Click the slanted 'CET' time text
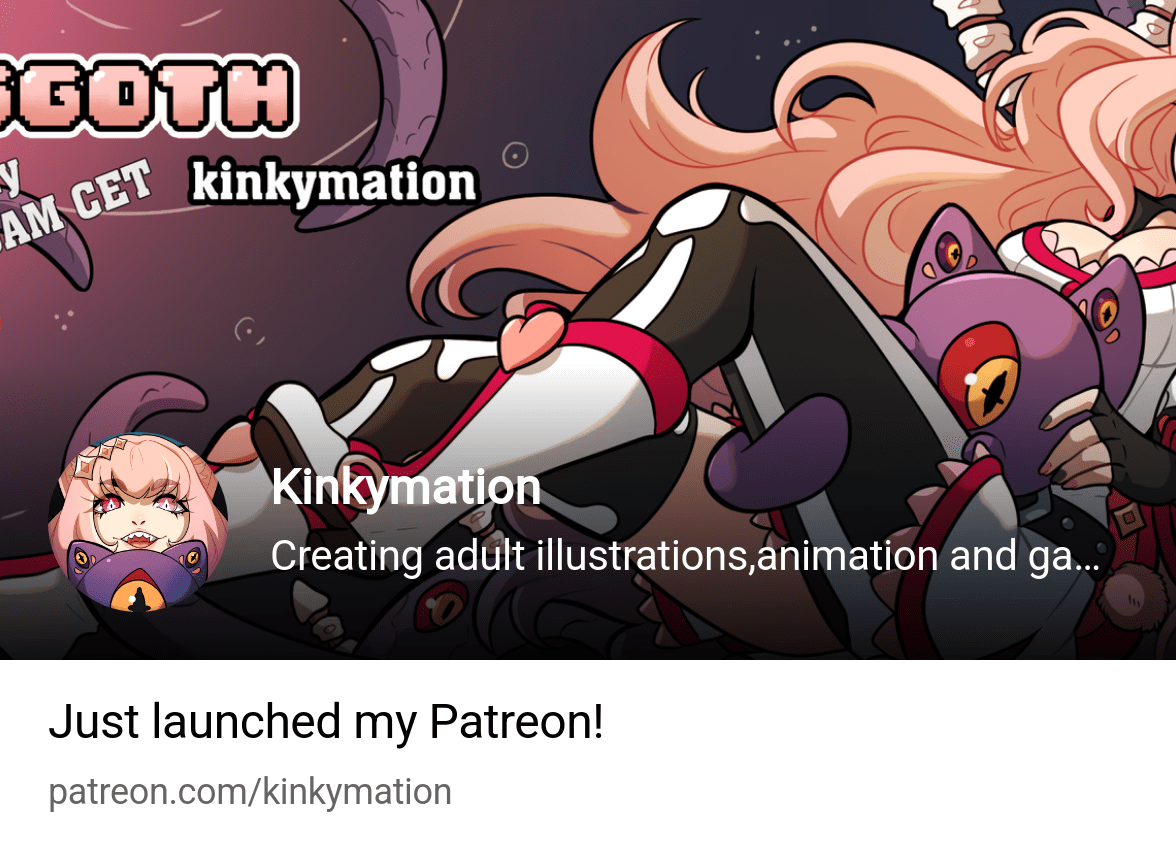The height and width of the screenshot is (852, 1176). [x=112, y=190]
